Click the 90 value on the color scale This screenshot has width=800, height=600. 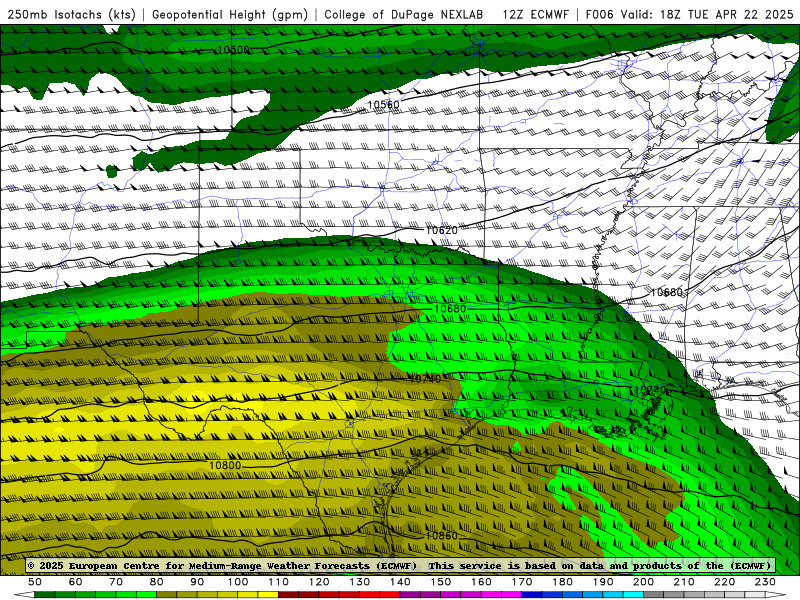(x=197, y=582)
